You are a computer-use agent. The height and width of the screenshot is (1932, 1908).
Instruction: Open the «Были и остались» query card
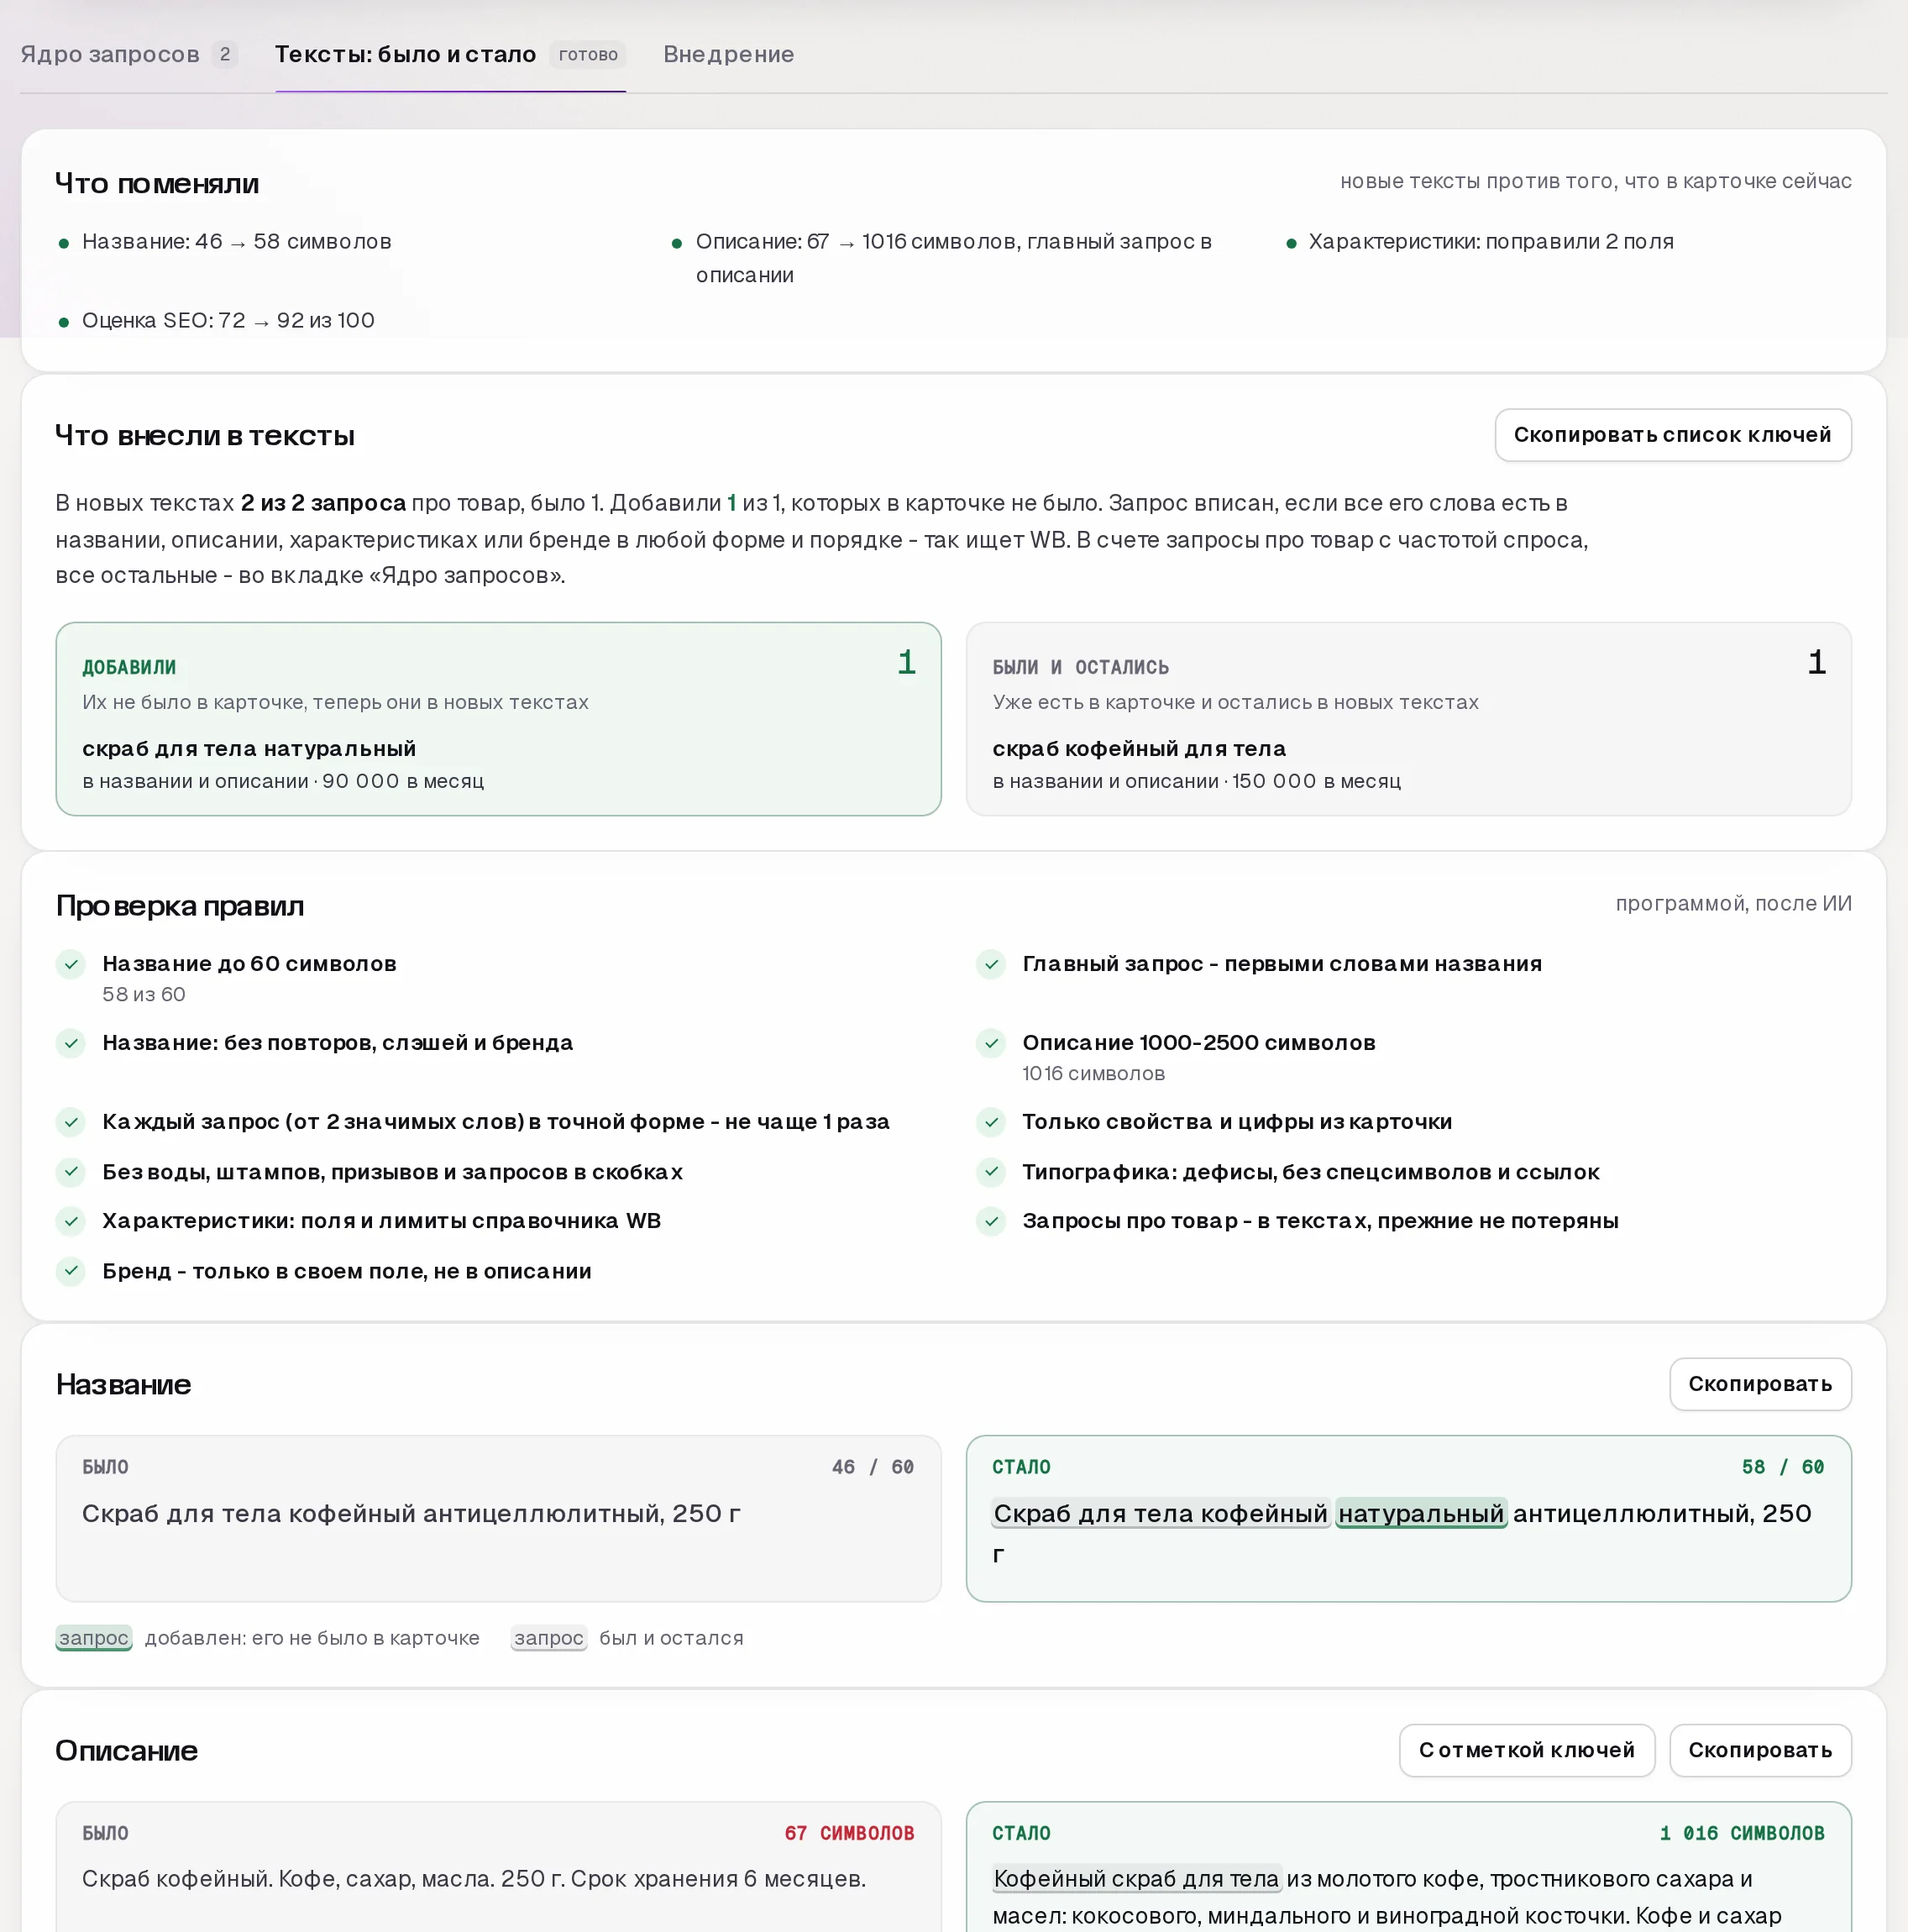point(1408,719)
